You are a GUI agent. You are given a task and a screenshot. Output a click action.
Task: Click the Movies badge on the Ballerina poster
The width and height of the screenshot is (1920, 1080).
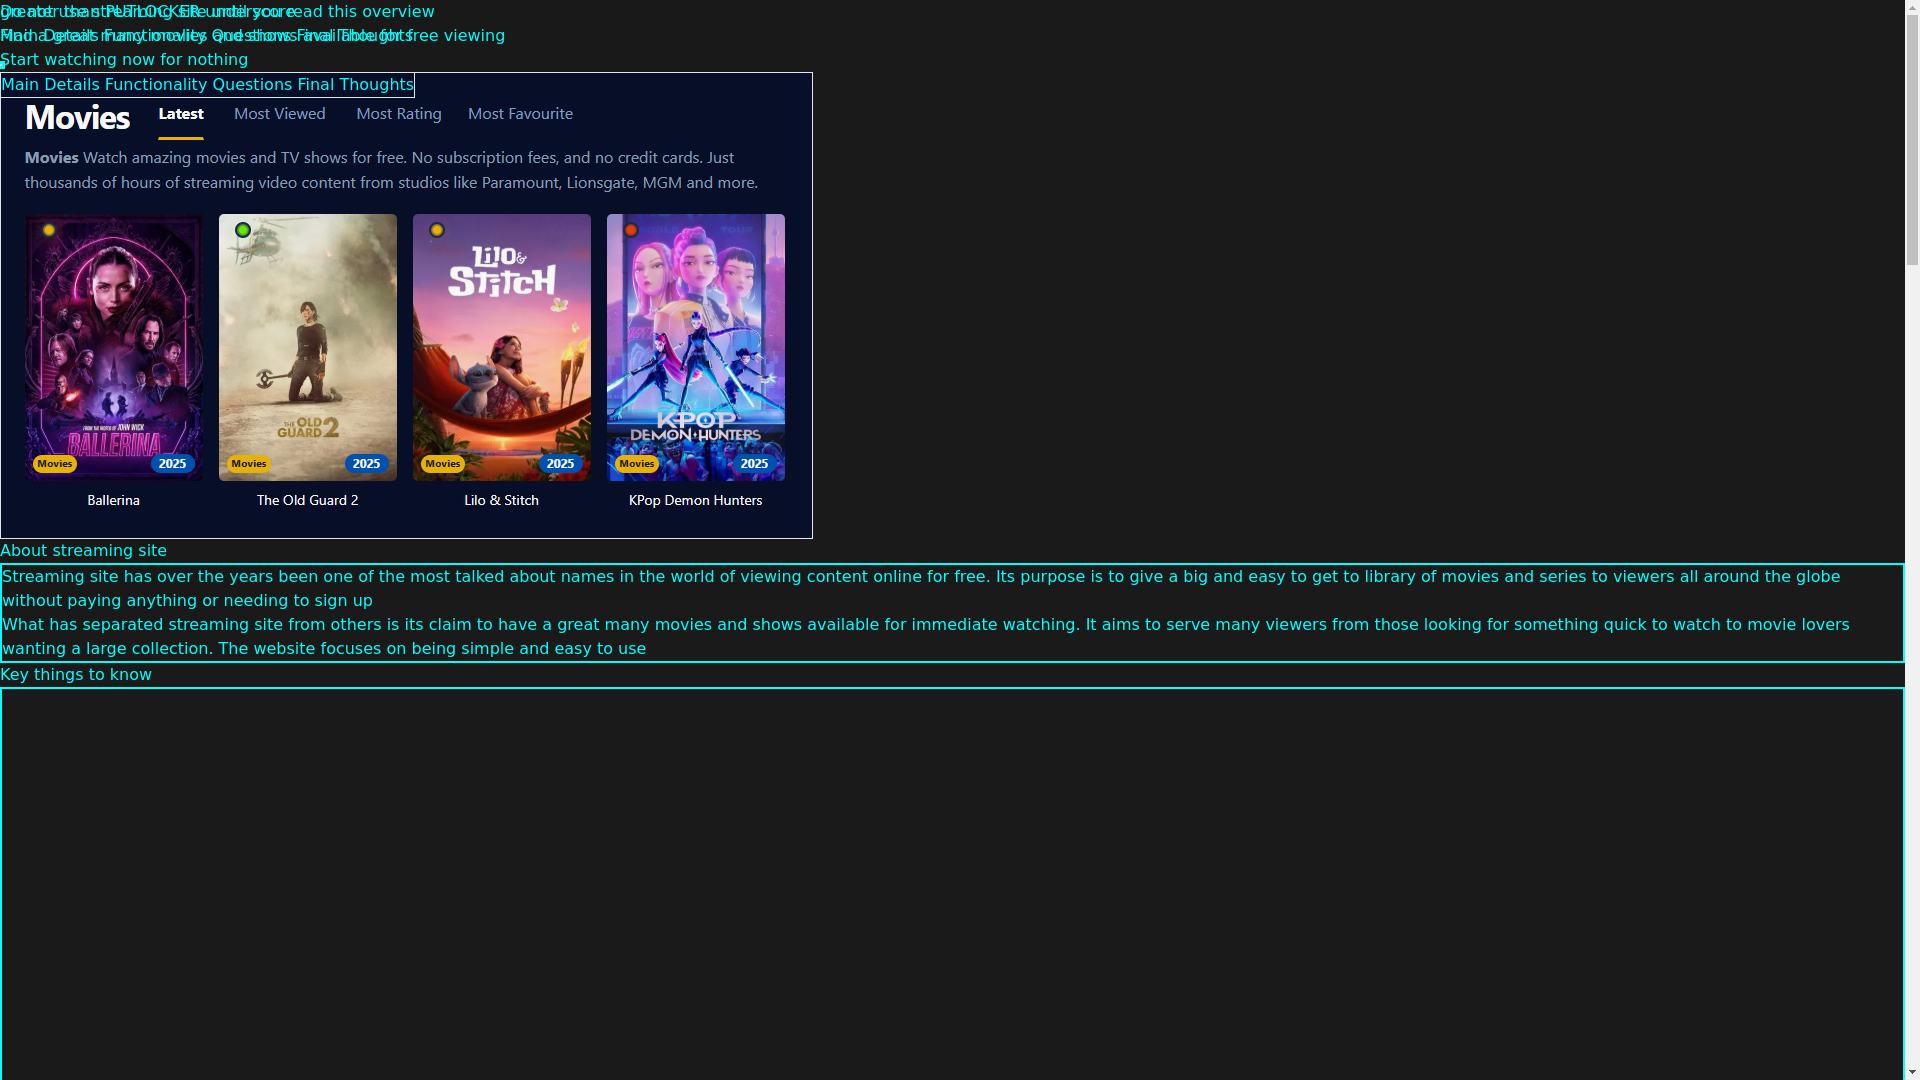click(55, 463)
